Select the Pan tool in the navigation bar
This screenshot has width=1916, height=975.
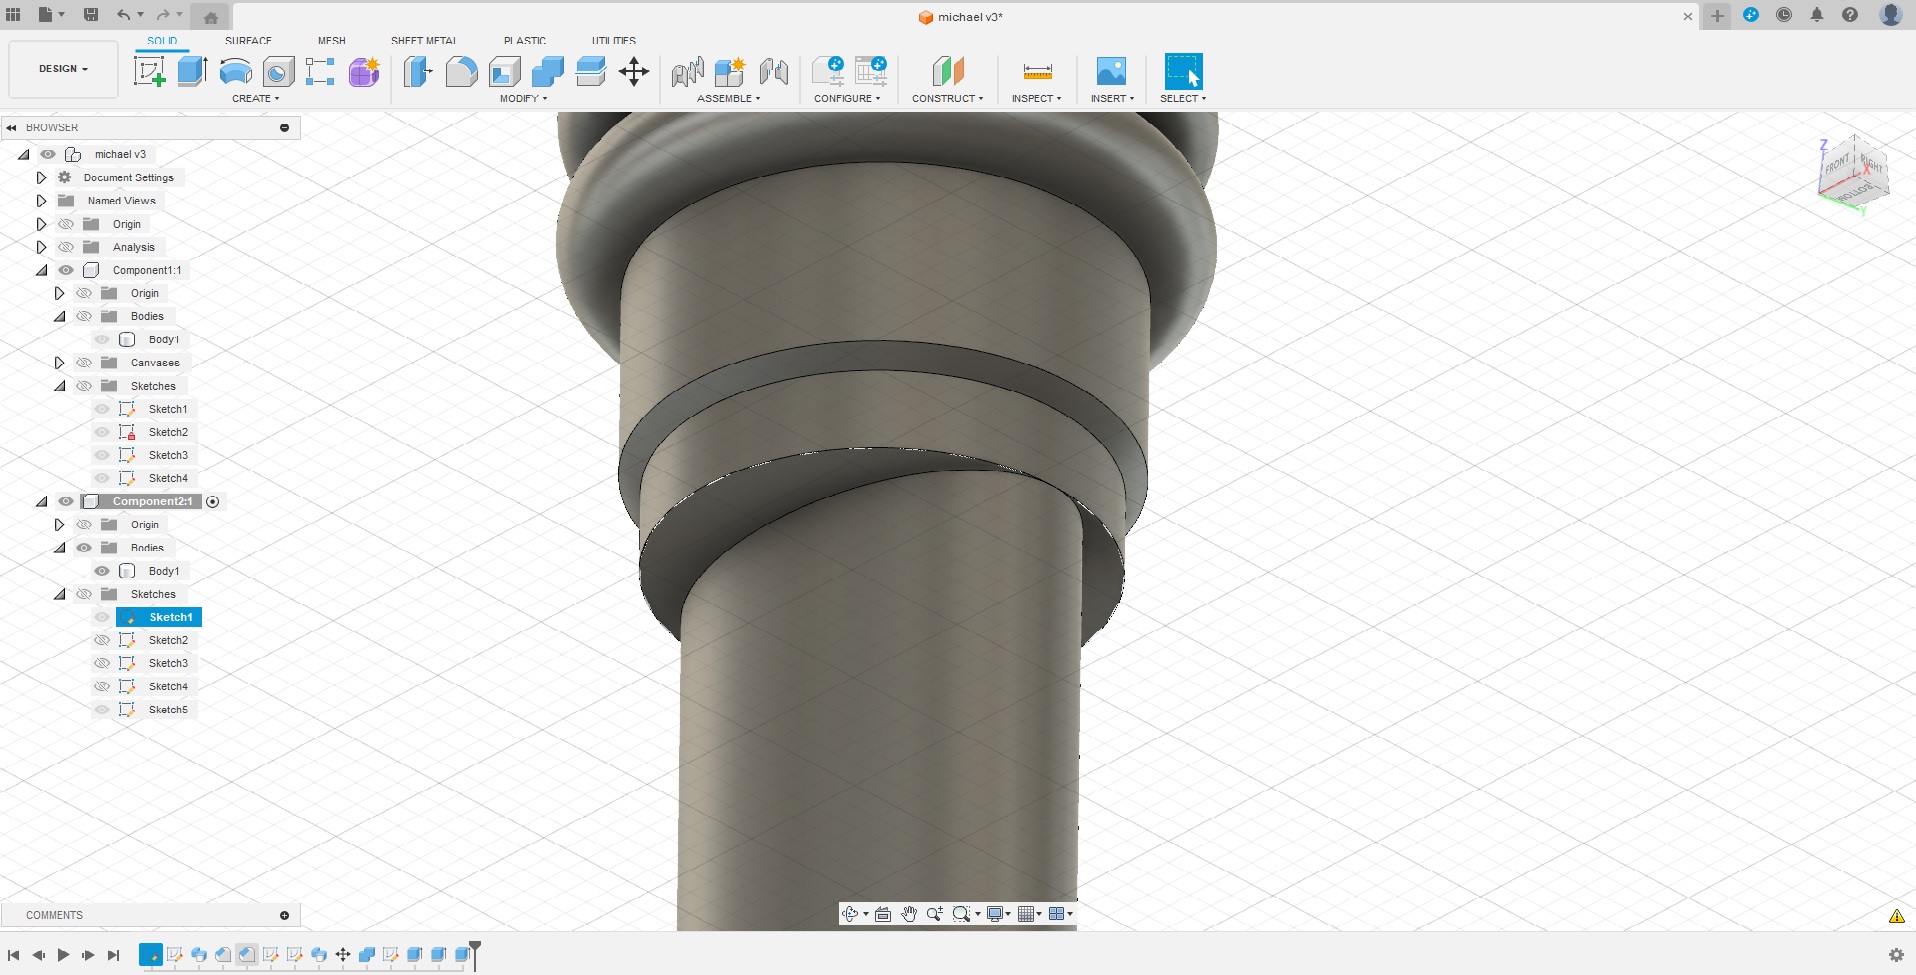click(x=908, y=913)
